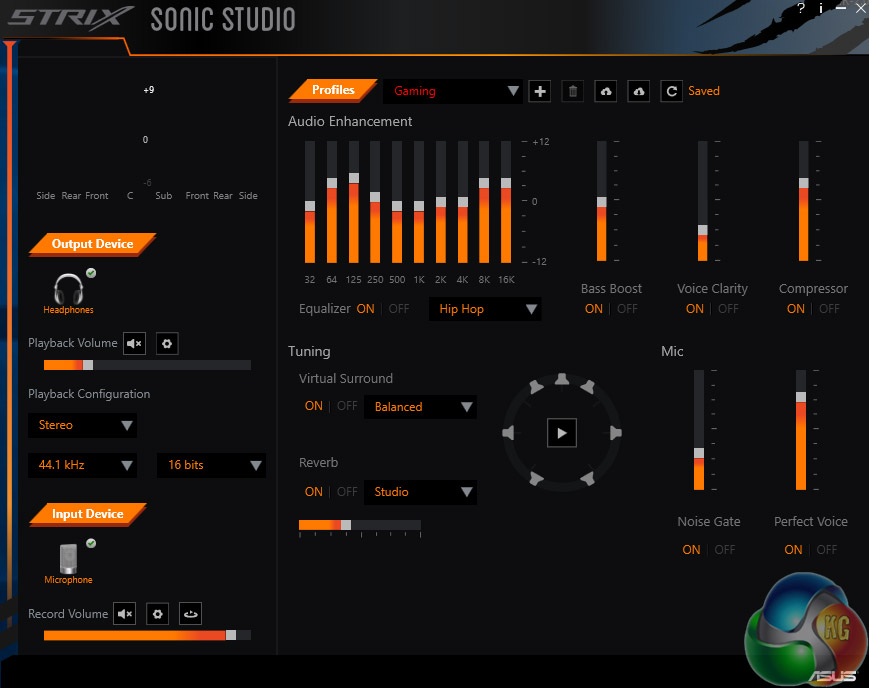The width and height of the screenshot is (869, 688).
Task: Click the Saved status text
Action: coord(704,91)
